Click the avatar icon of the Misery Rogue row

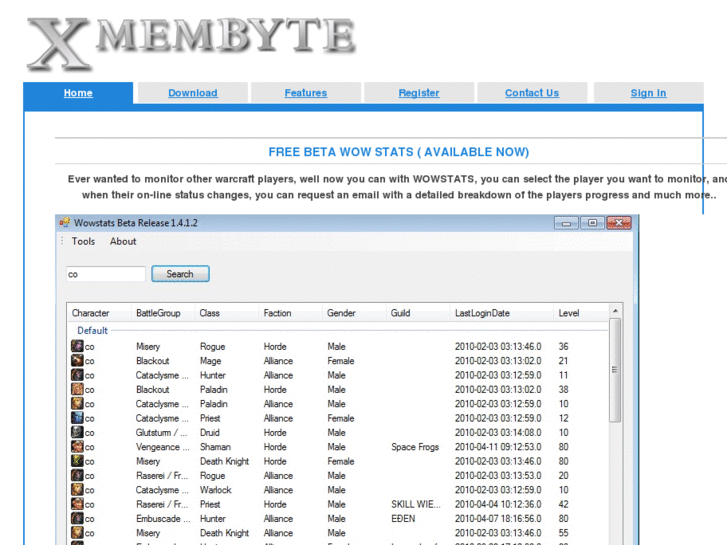(77, 346)
